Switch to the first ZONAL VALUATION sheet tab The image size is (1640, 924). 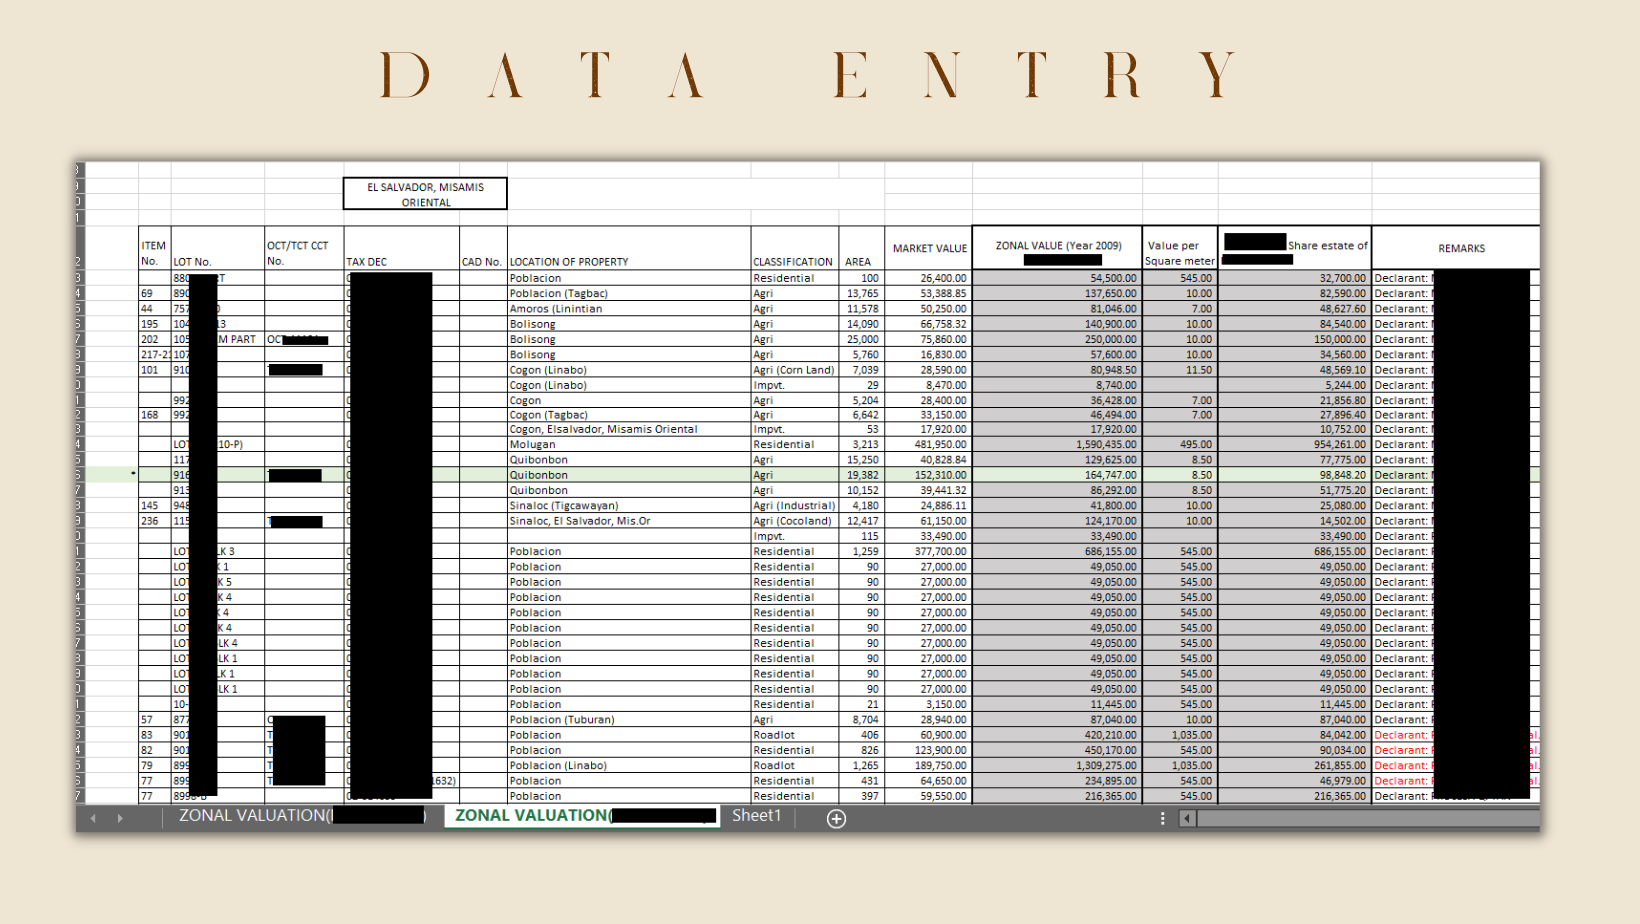click(x=303, y=816)
